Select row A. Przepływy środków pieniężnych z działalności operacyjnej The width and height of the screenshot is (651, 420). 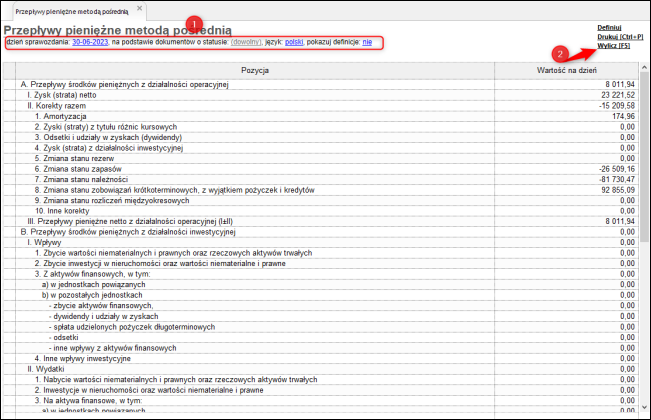(321, 85)
